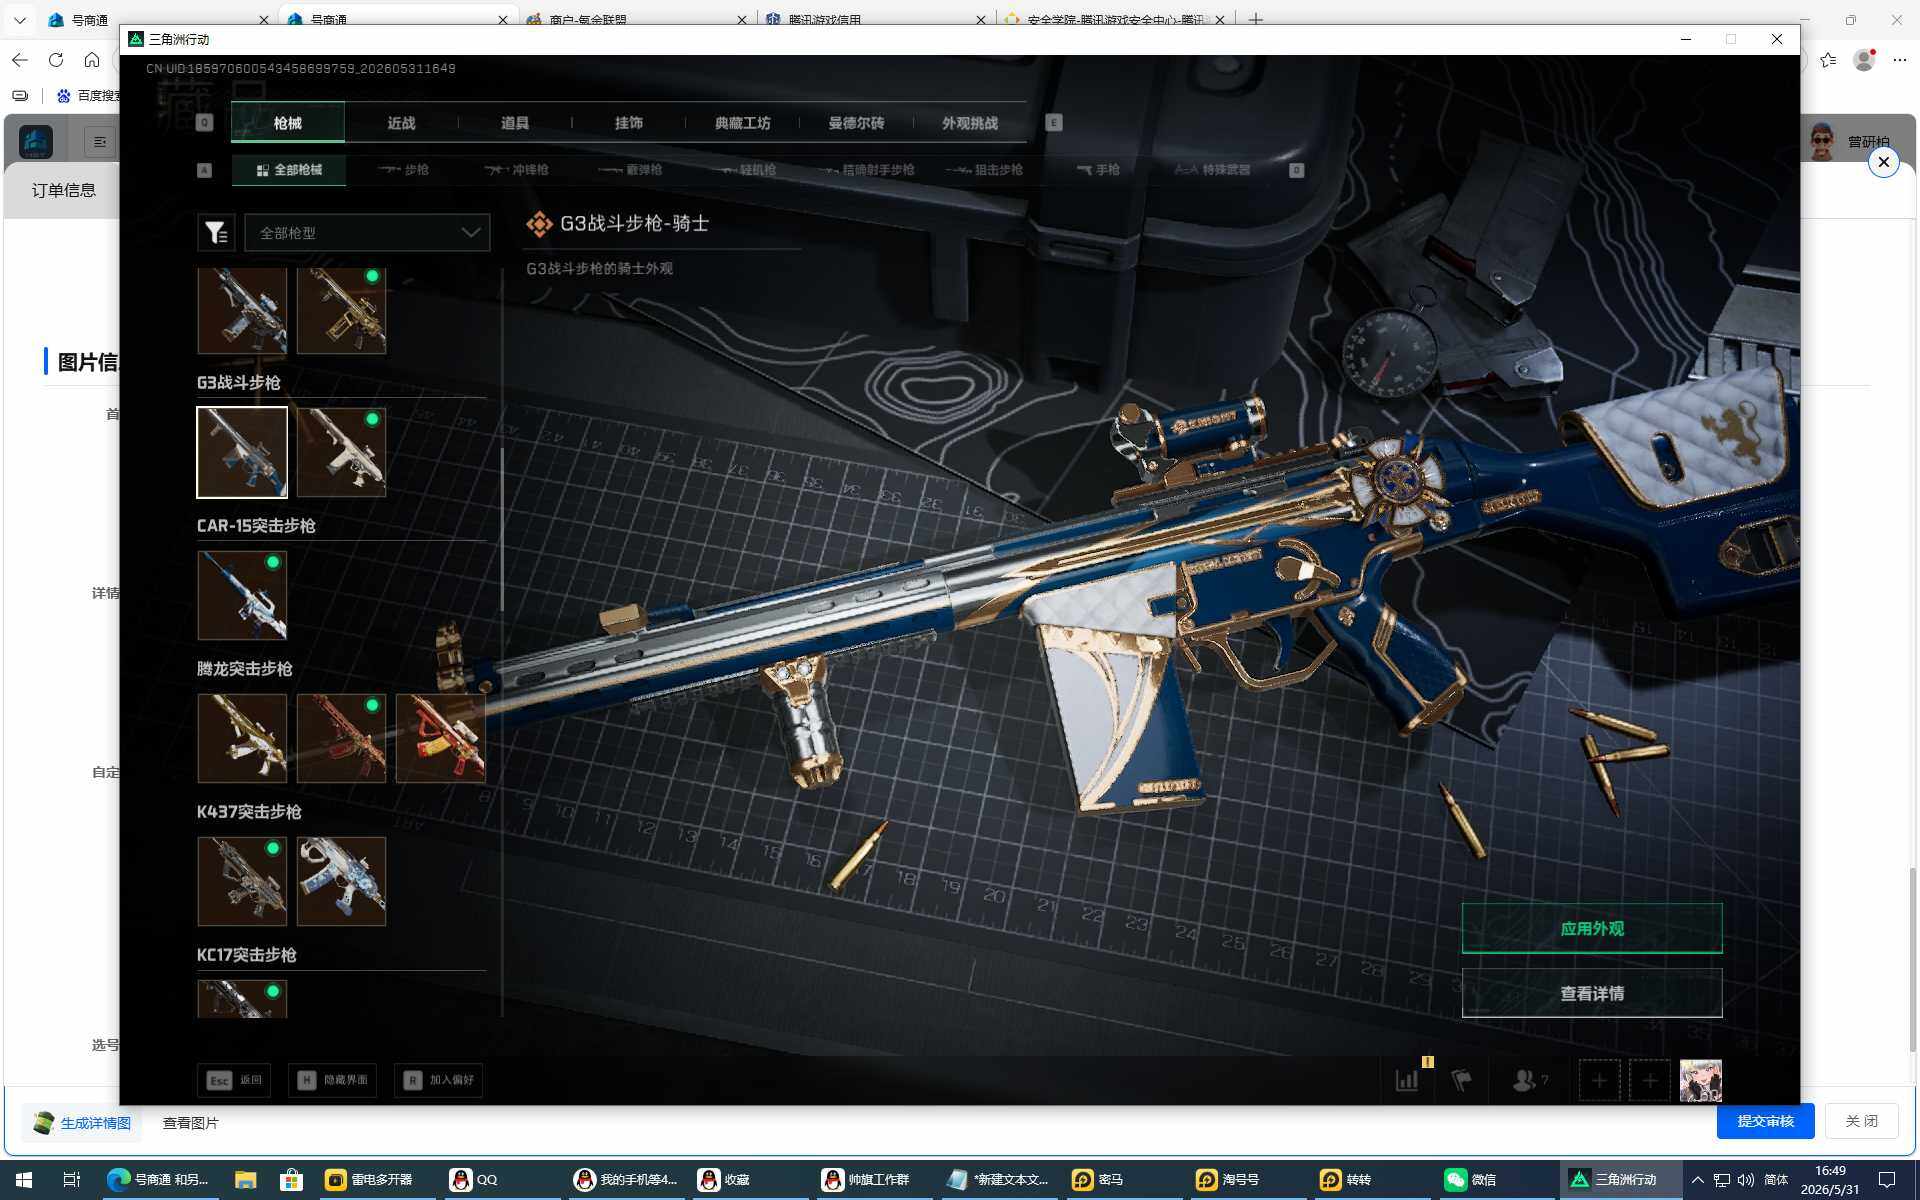Open the 典藏工坊 tab
The image size is (1920, 1200).
tap(742, 123)
